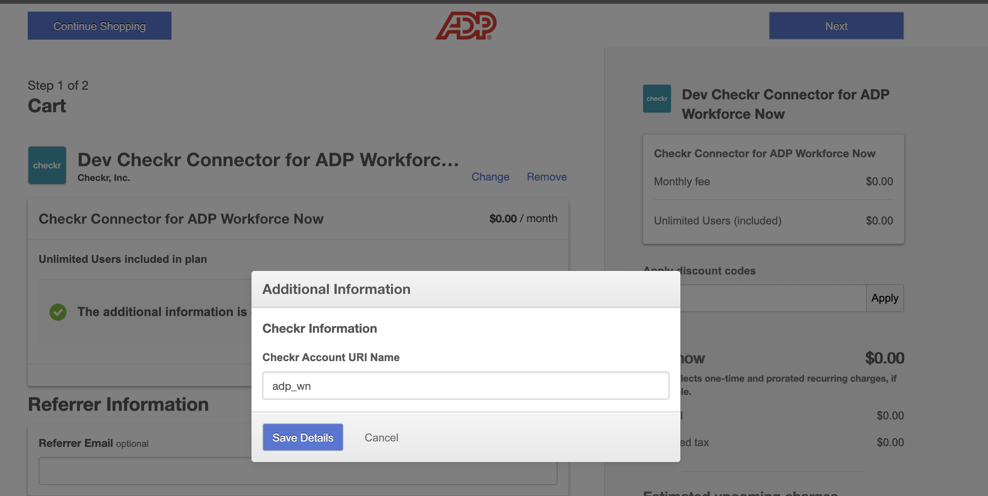Click the 'Step 1 of 2' text

coord(58,86)
